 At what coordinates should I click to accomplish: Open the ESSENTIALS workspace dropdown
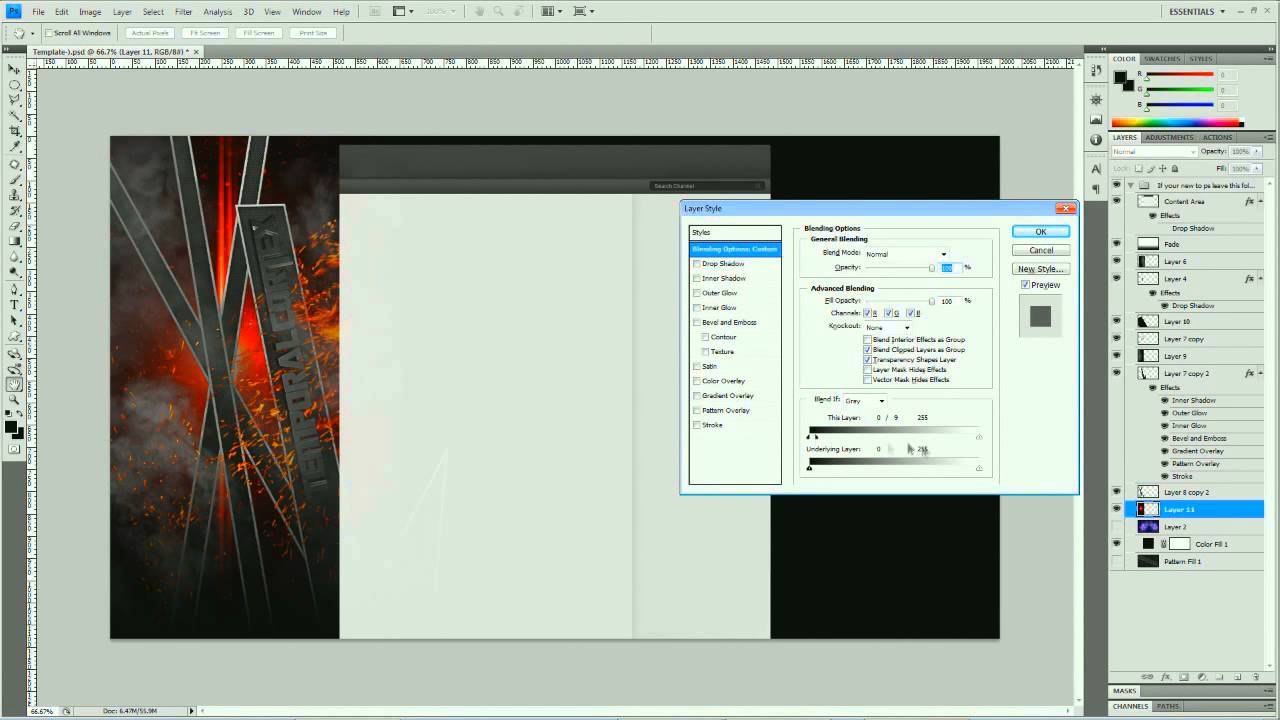coord(1198,11)
